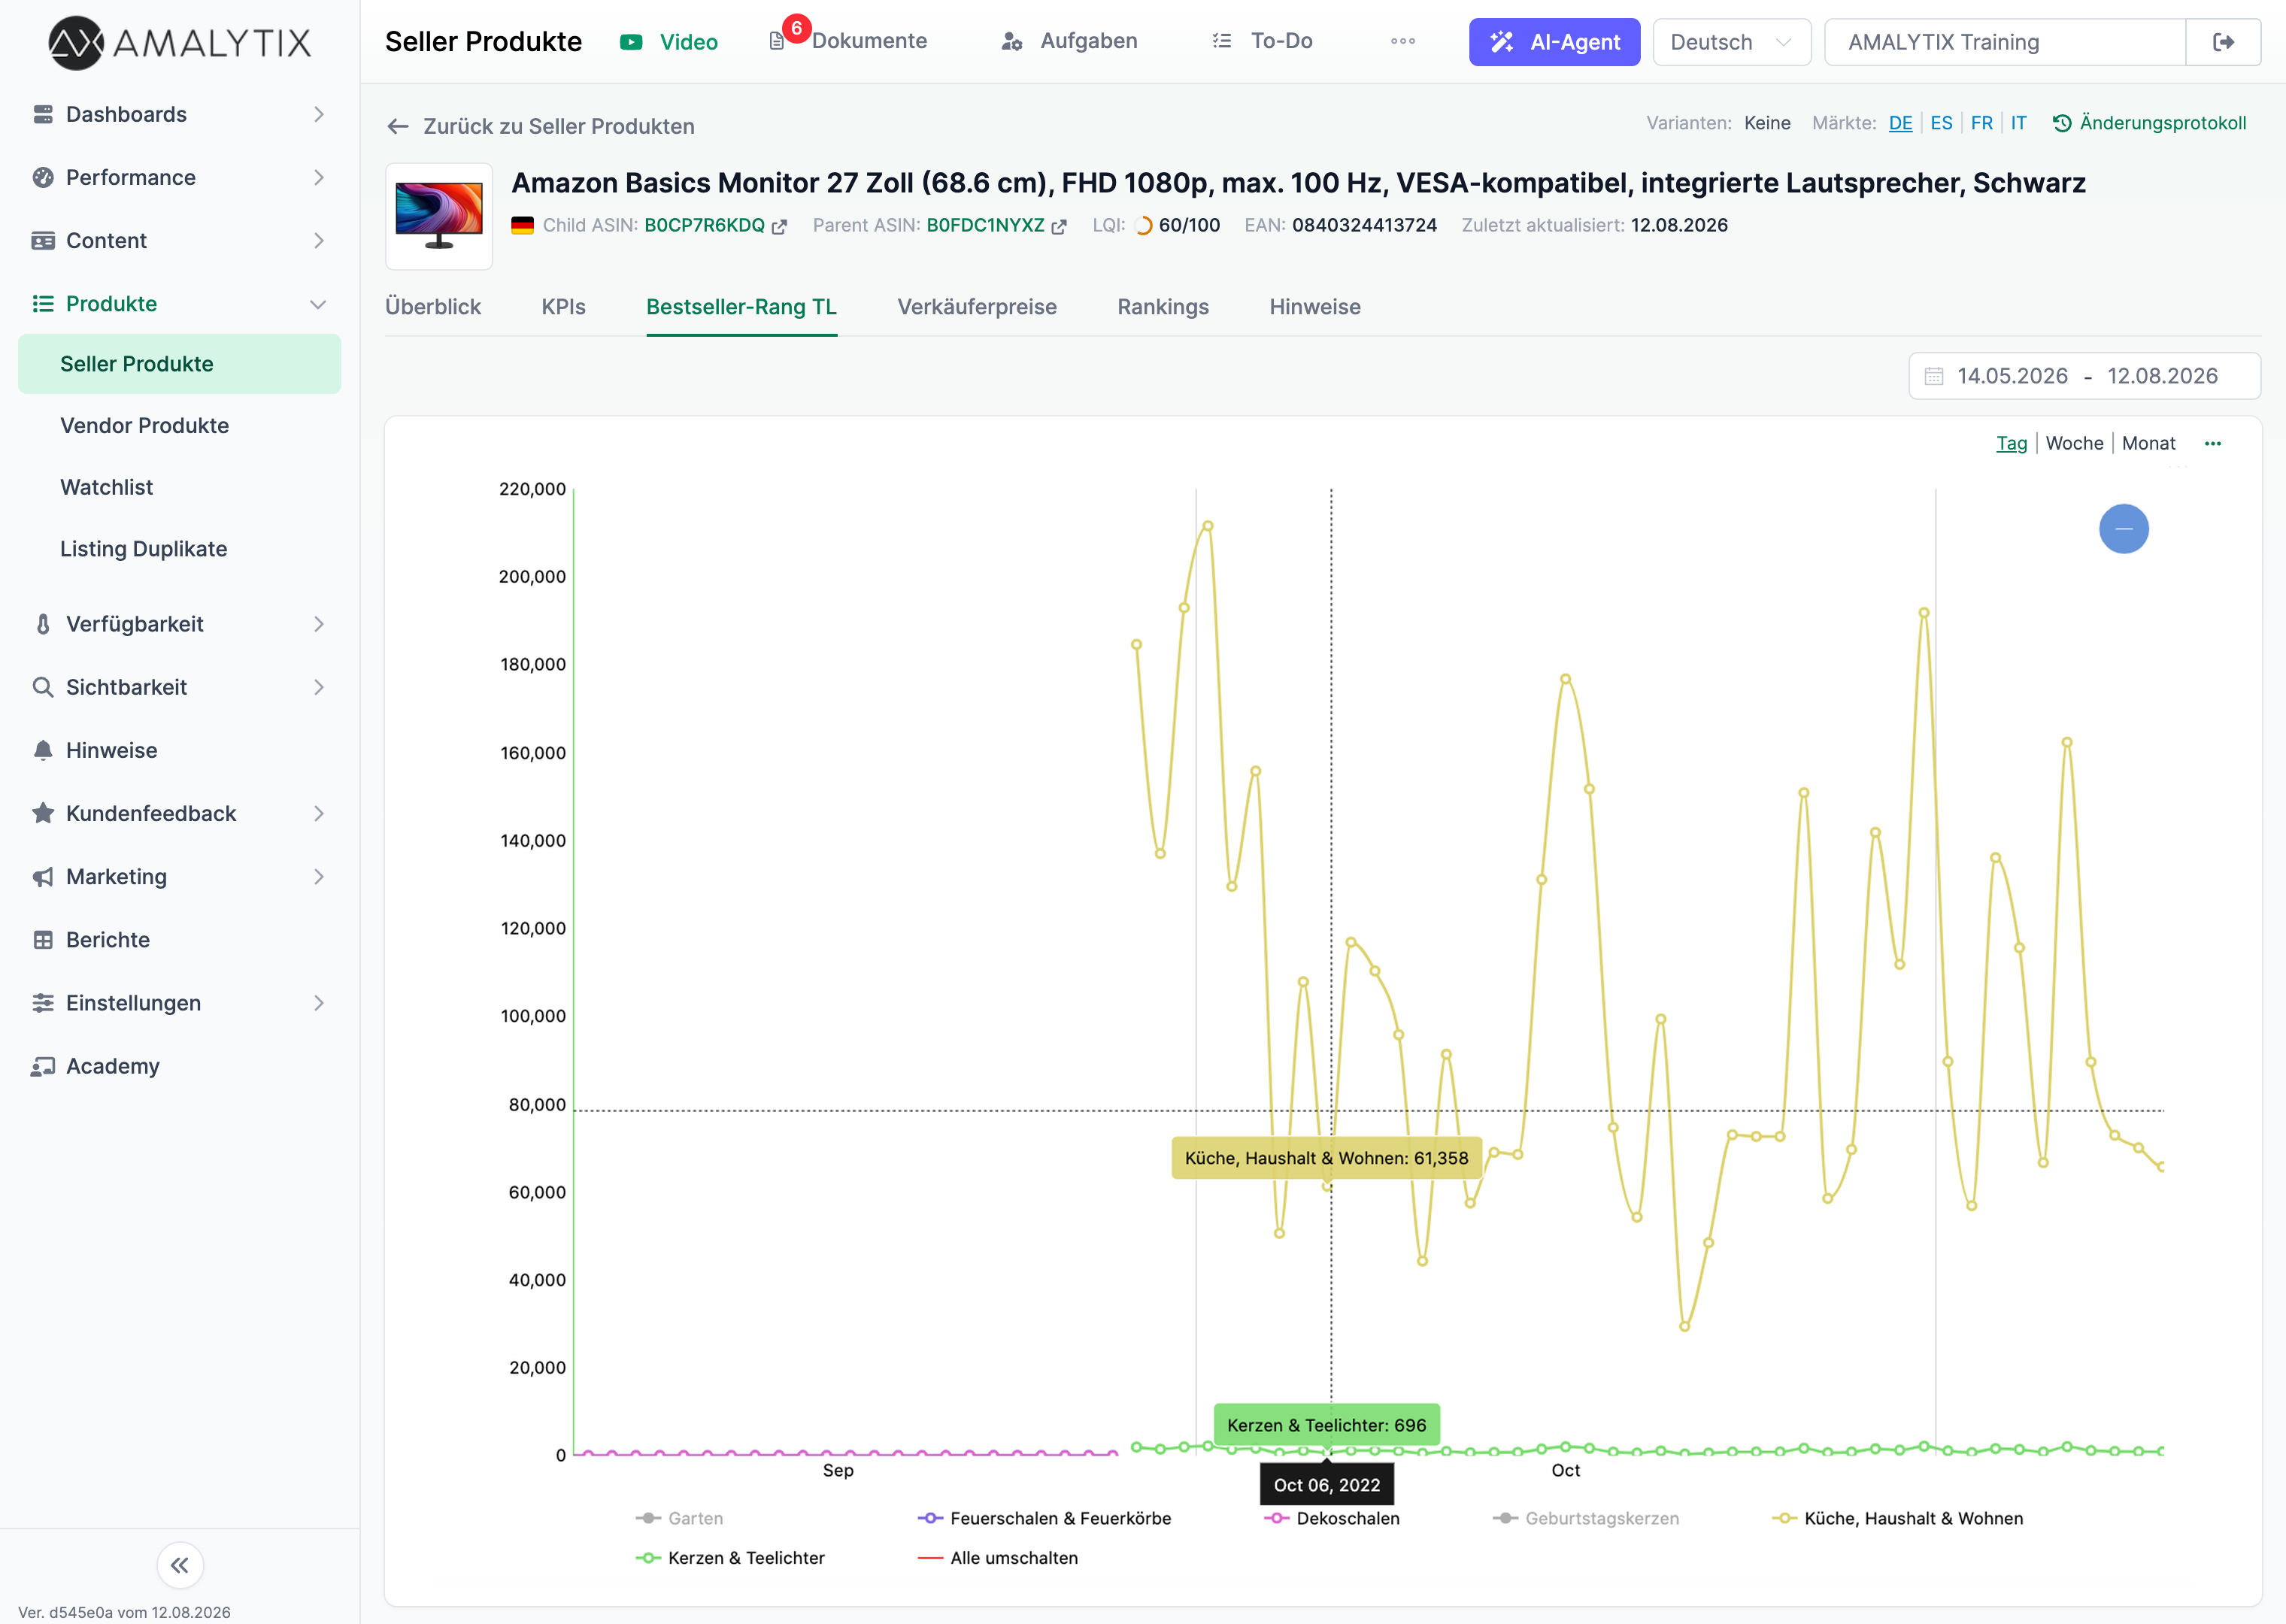Image resolution: width=2286 pixels, height=1624 pixels.
Task: Switch to Verkäuferpreise tab
Action: [x=977, y=307]
